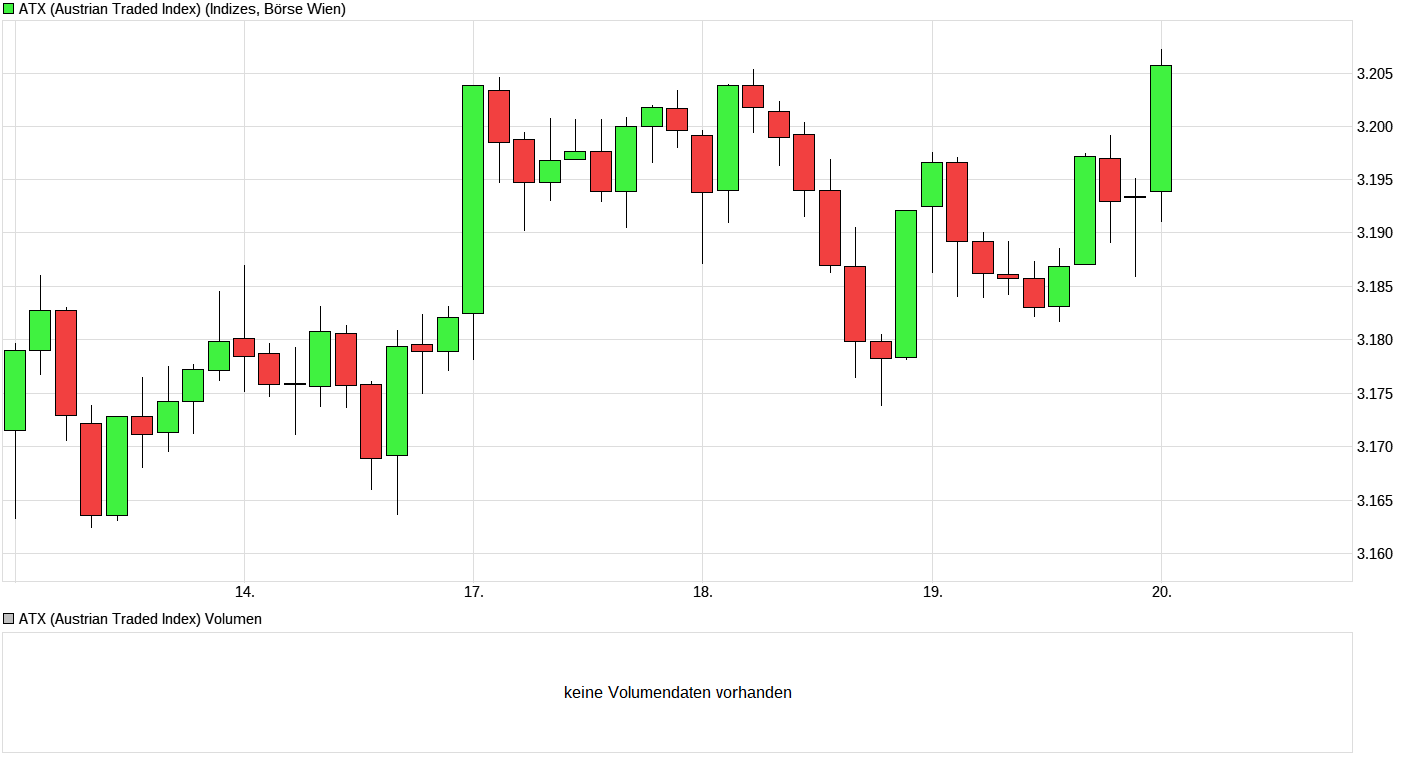
Task: Click the 3.195 price axis label
Action: [1375, 180]
